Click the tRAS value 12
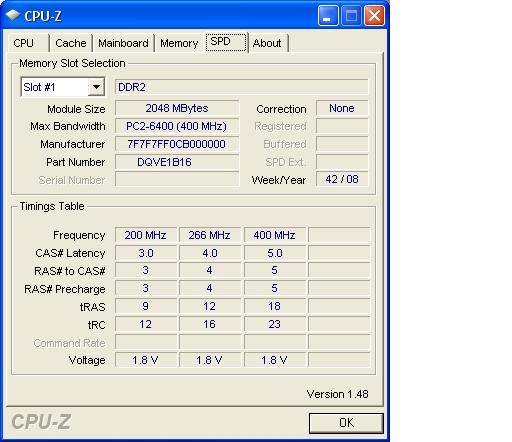This screenshot has width=512, height=442. [x=210, y=306]
